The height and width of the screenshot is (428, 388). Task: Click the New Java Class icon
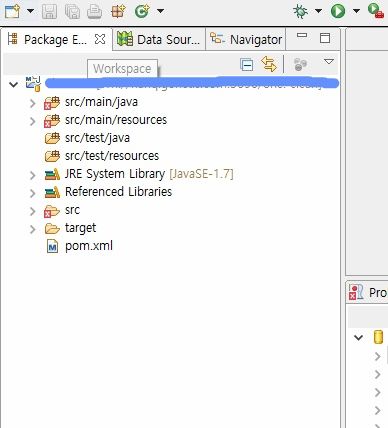(x=142, y=11)
